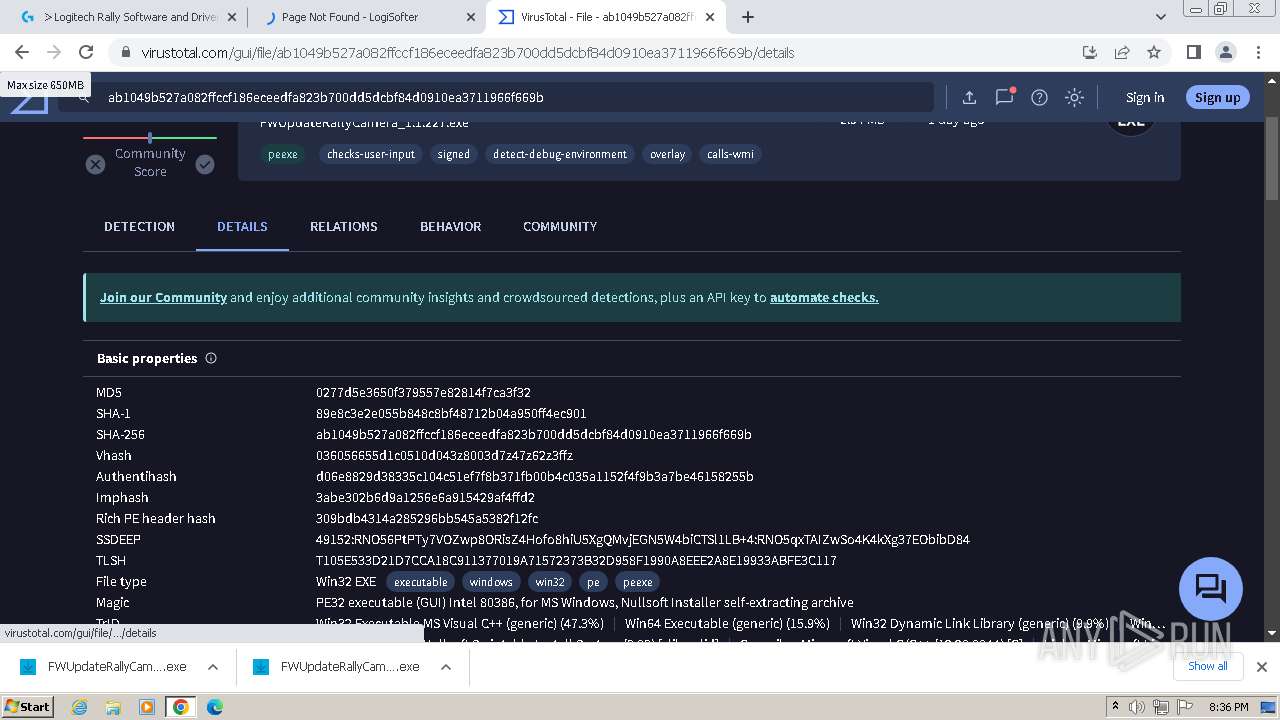
Task: Close the VirusTotal browser tab
Action: 709,17
